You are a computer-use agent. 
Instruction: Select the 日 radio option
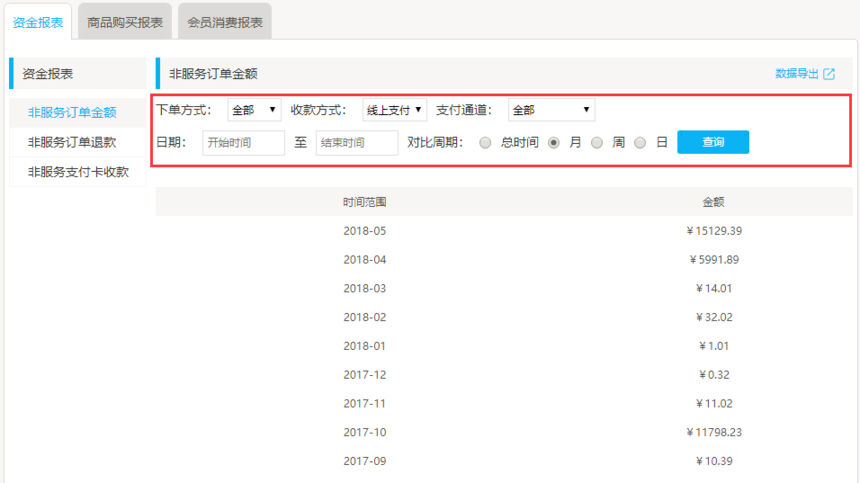tap(640, 143)
